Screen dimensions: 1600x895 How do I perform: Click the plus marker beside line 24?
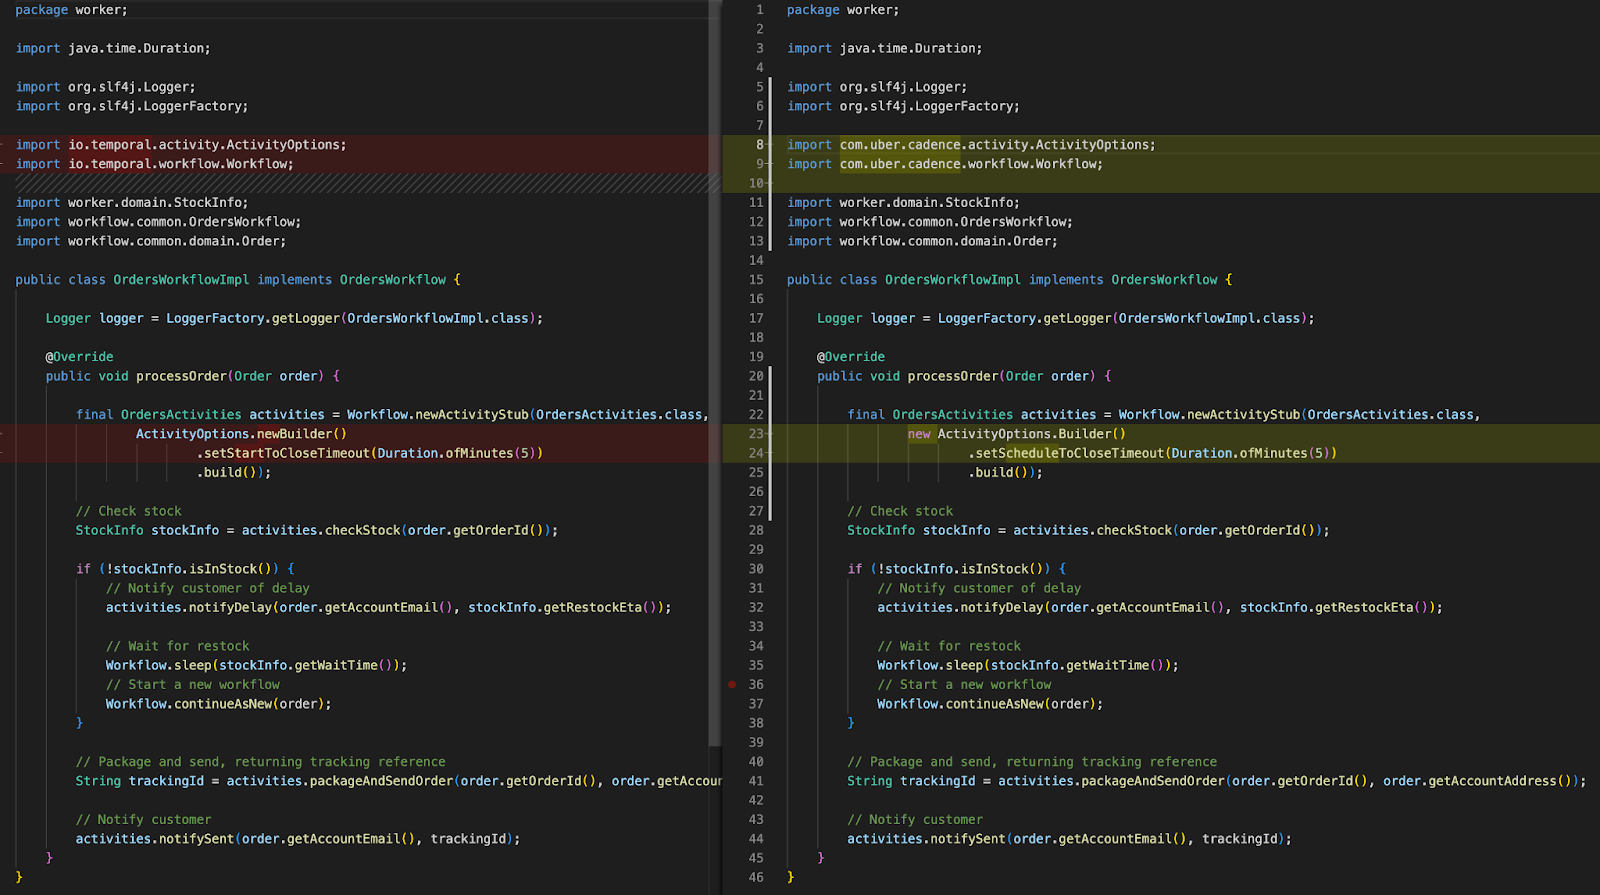click(x=768, y=453)
